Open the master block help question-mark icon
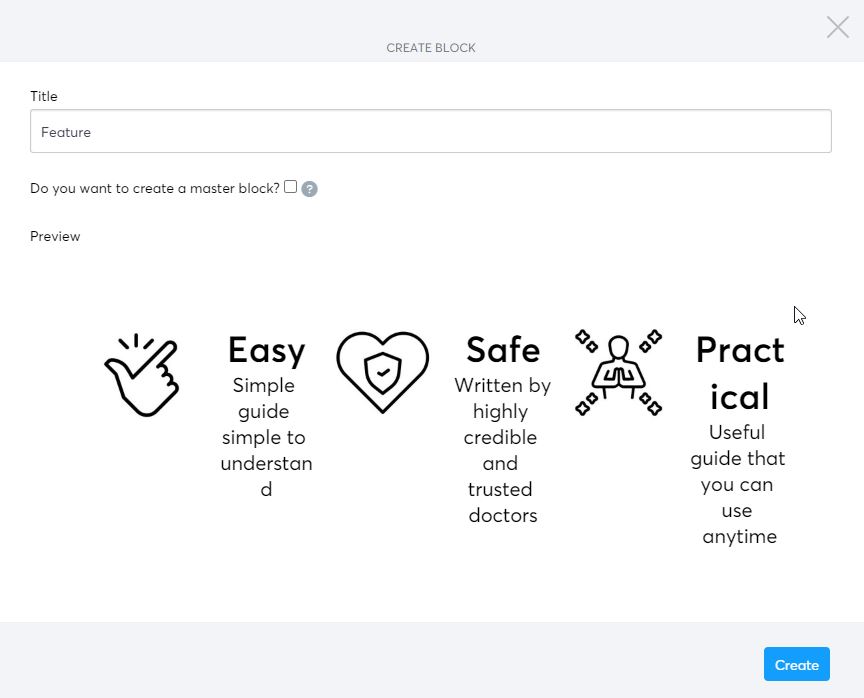Viewport: 864px width, 698px height. [x=310, y=189]
